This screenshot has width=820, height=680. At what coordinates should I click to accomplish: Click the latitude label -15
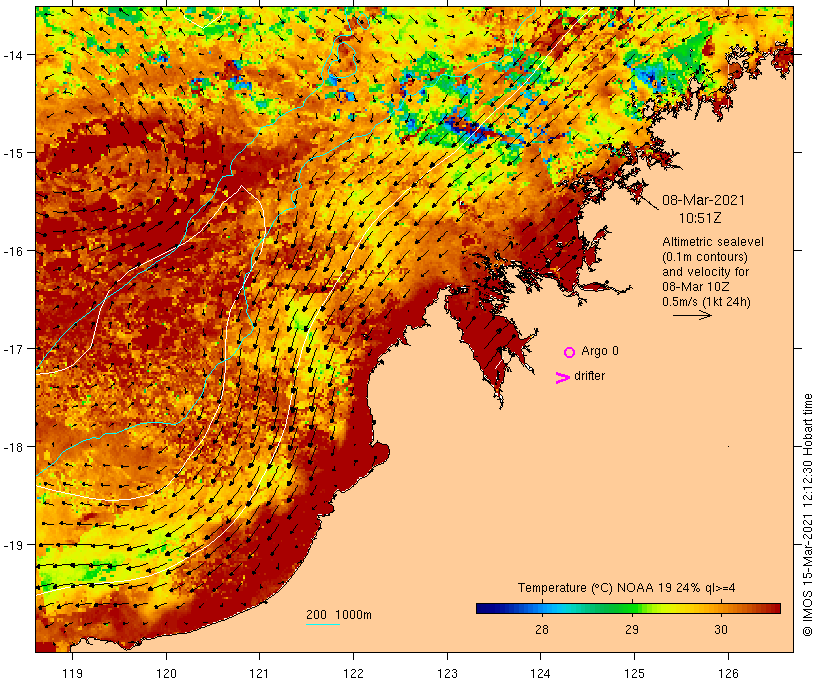[x=13, y=153]
